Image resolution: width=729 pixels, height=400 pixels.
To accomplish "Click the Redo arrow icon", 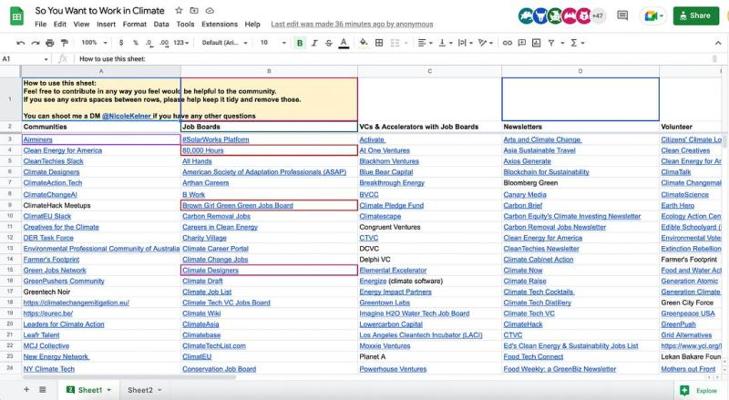I will point(35,43).
